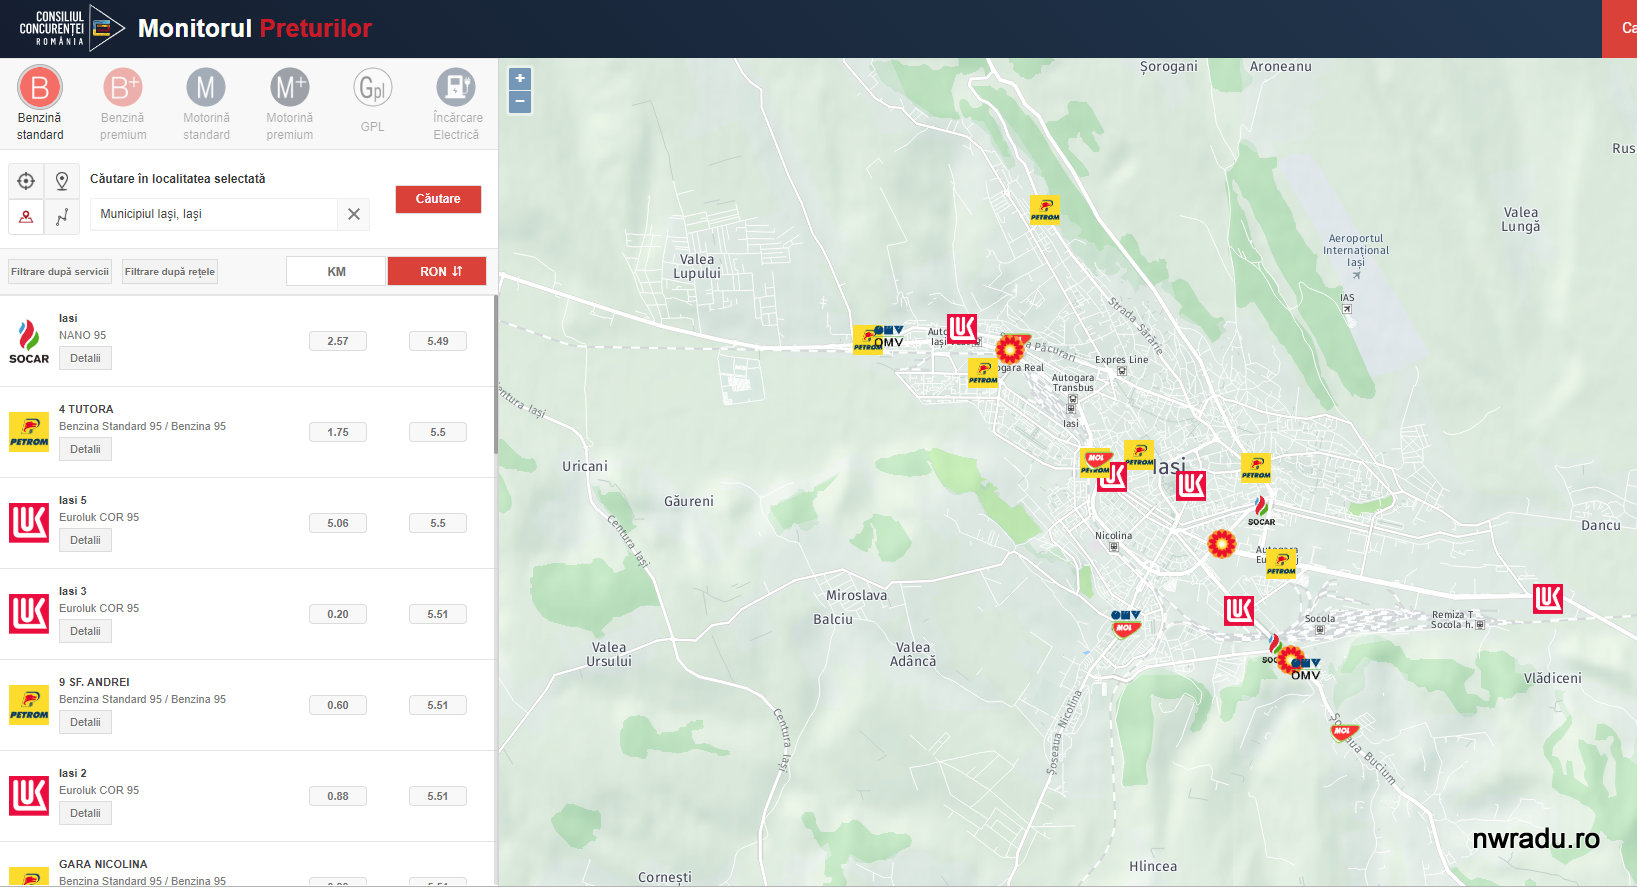Click SOCAR map marker in central Iași
This screenshot has width=1637, height=888.
pos(1261,510)
